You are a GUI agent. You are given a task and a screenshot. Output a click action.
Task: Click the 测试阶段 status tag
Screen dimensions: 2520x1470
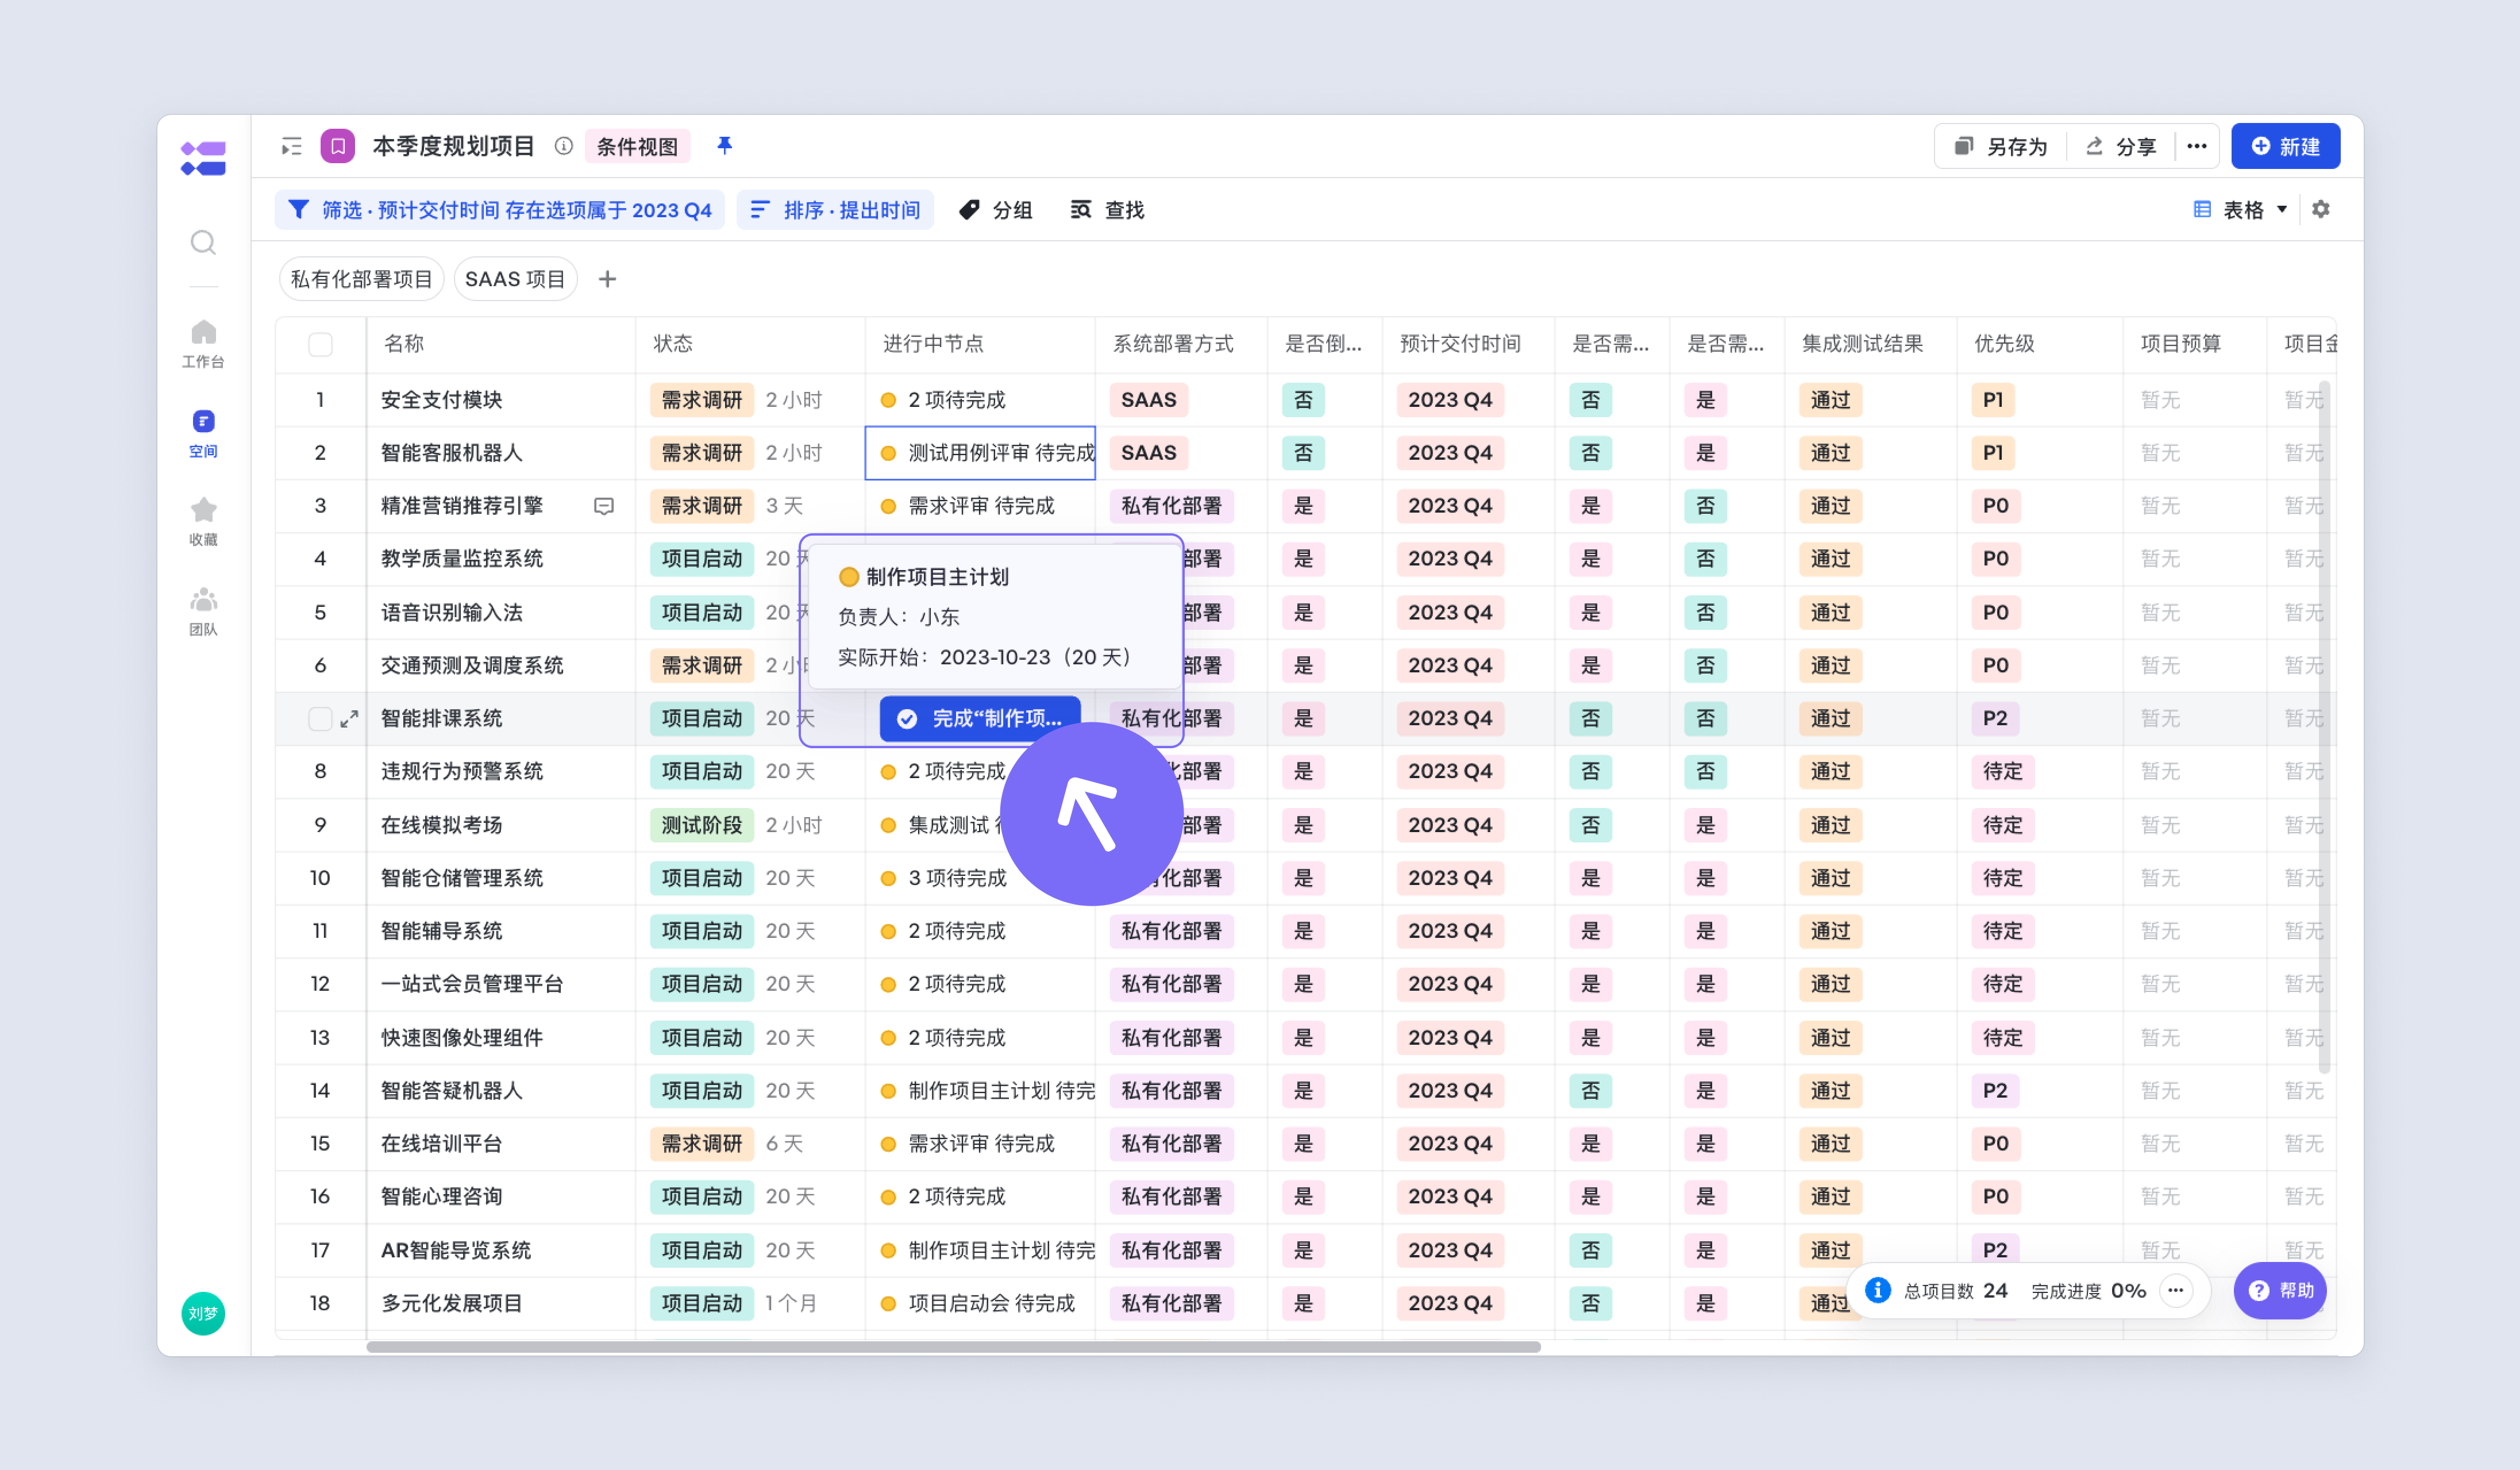tap(701, 825)
